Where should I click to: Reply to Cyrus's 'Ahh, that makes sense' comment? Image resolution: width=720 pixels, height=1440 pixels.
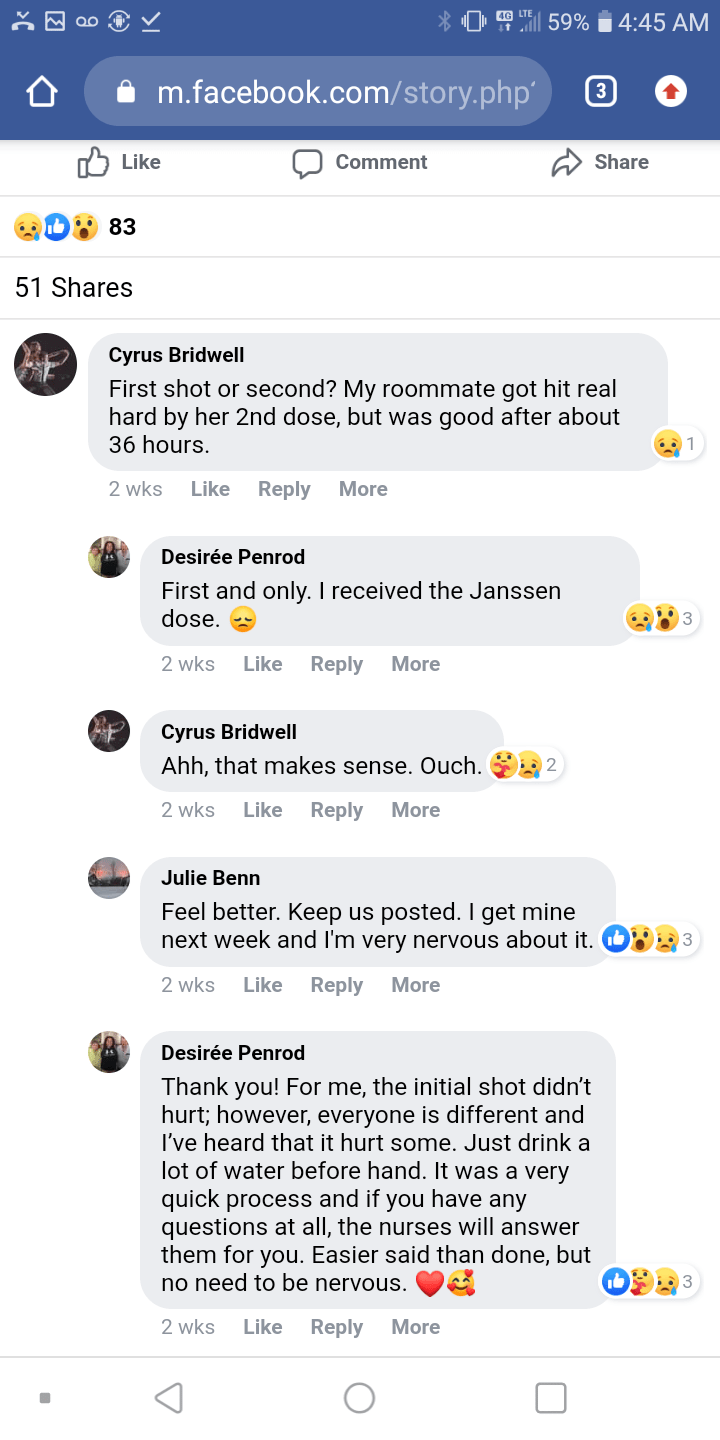tap(336, 810)
